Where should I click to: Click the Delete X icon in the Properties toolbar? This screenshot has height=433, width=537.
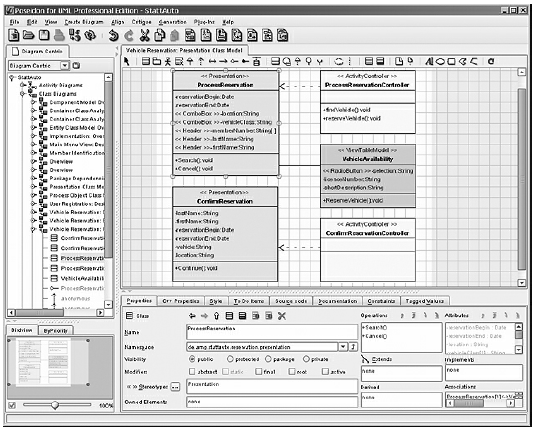pos(282,316)
